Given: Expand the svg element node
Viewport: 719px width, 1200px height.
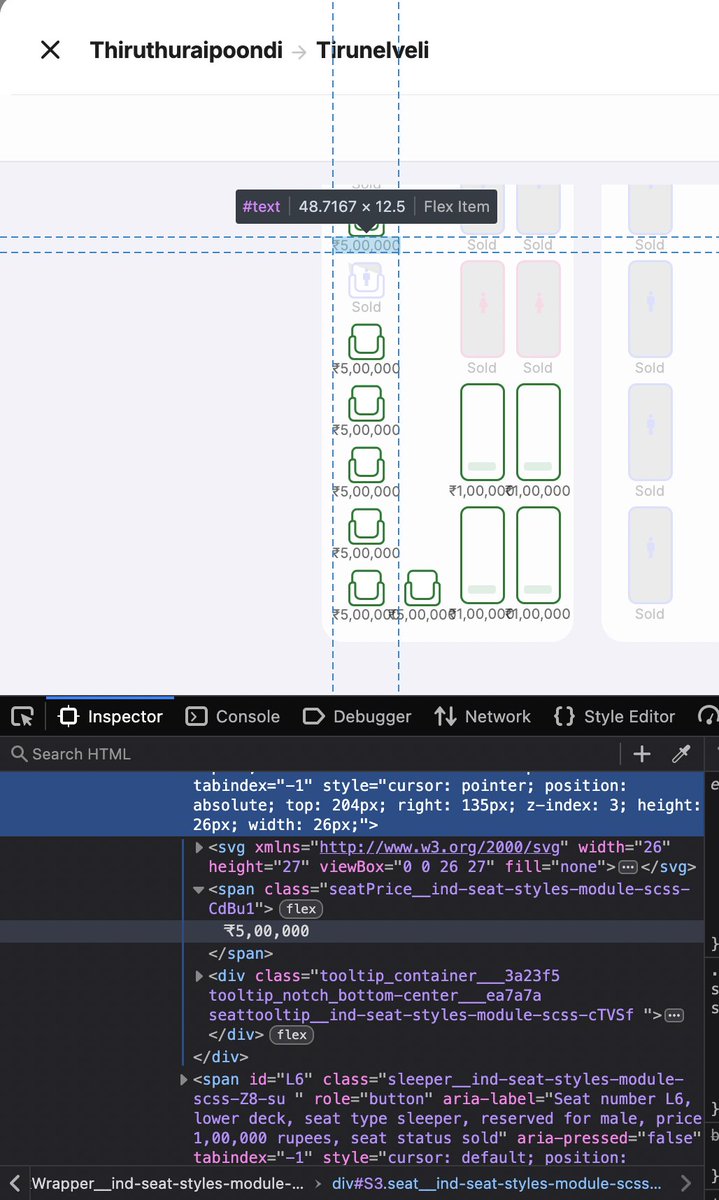Looking at the screenshot, I should pyautogui.click(x=200, y=847).
